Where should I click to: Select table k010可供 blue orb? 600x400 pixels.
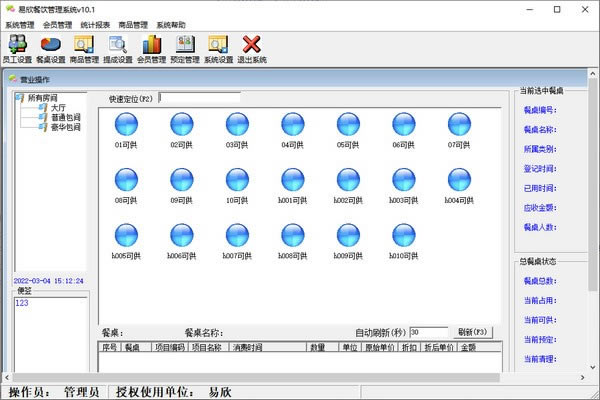(x=402, y=236)
